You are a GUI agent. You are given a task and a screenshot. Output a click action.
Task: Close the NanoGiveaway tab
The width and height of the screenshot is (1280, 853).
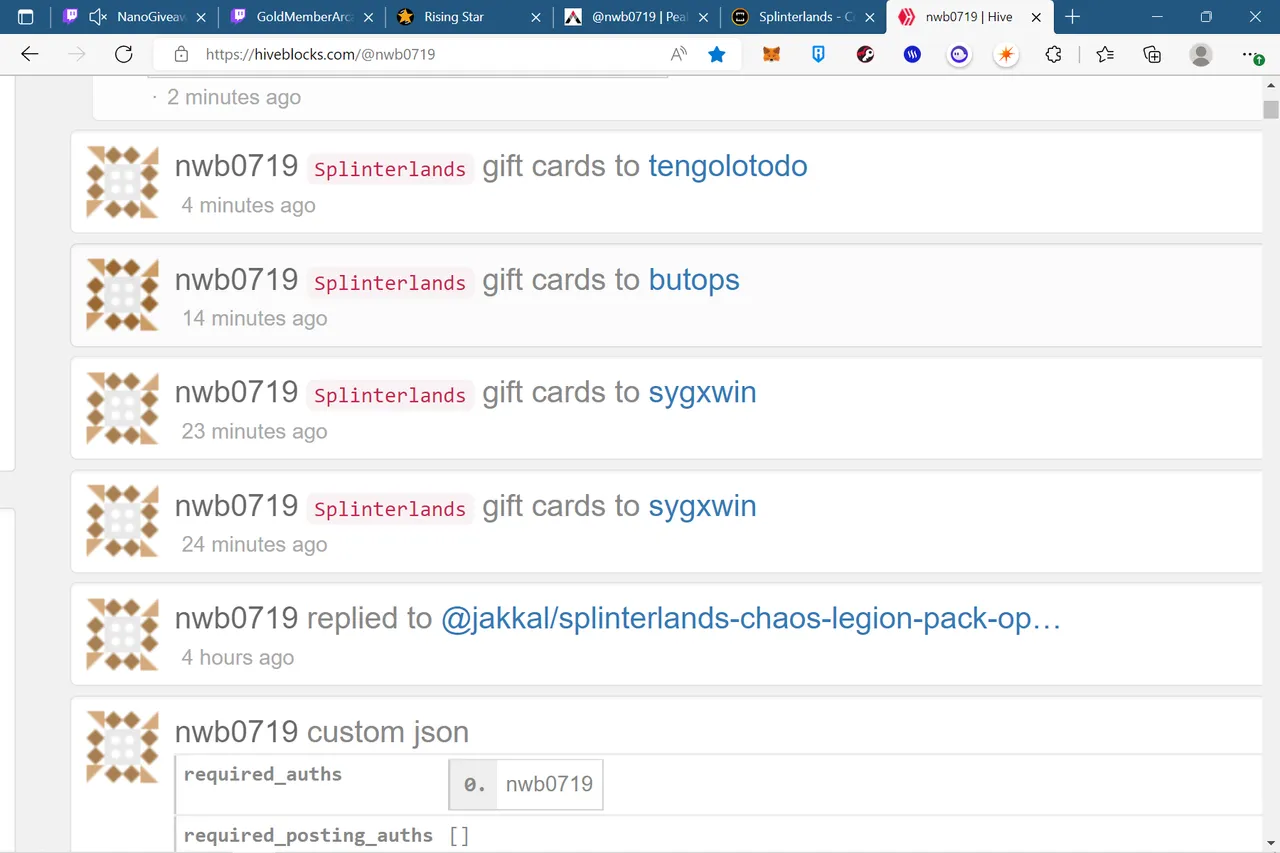[201, 17]
